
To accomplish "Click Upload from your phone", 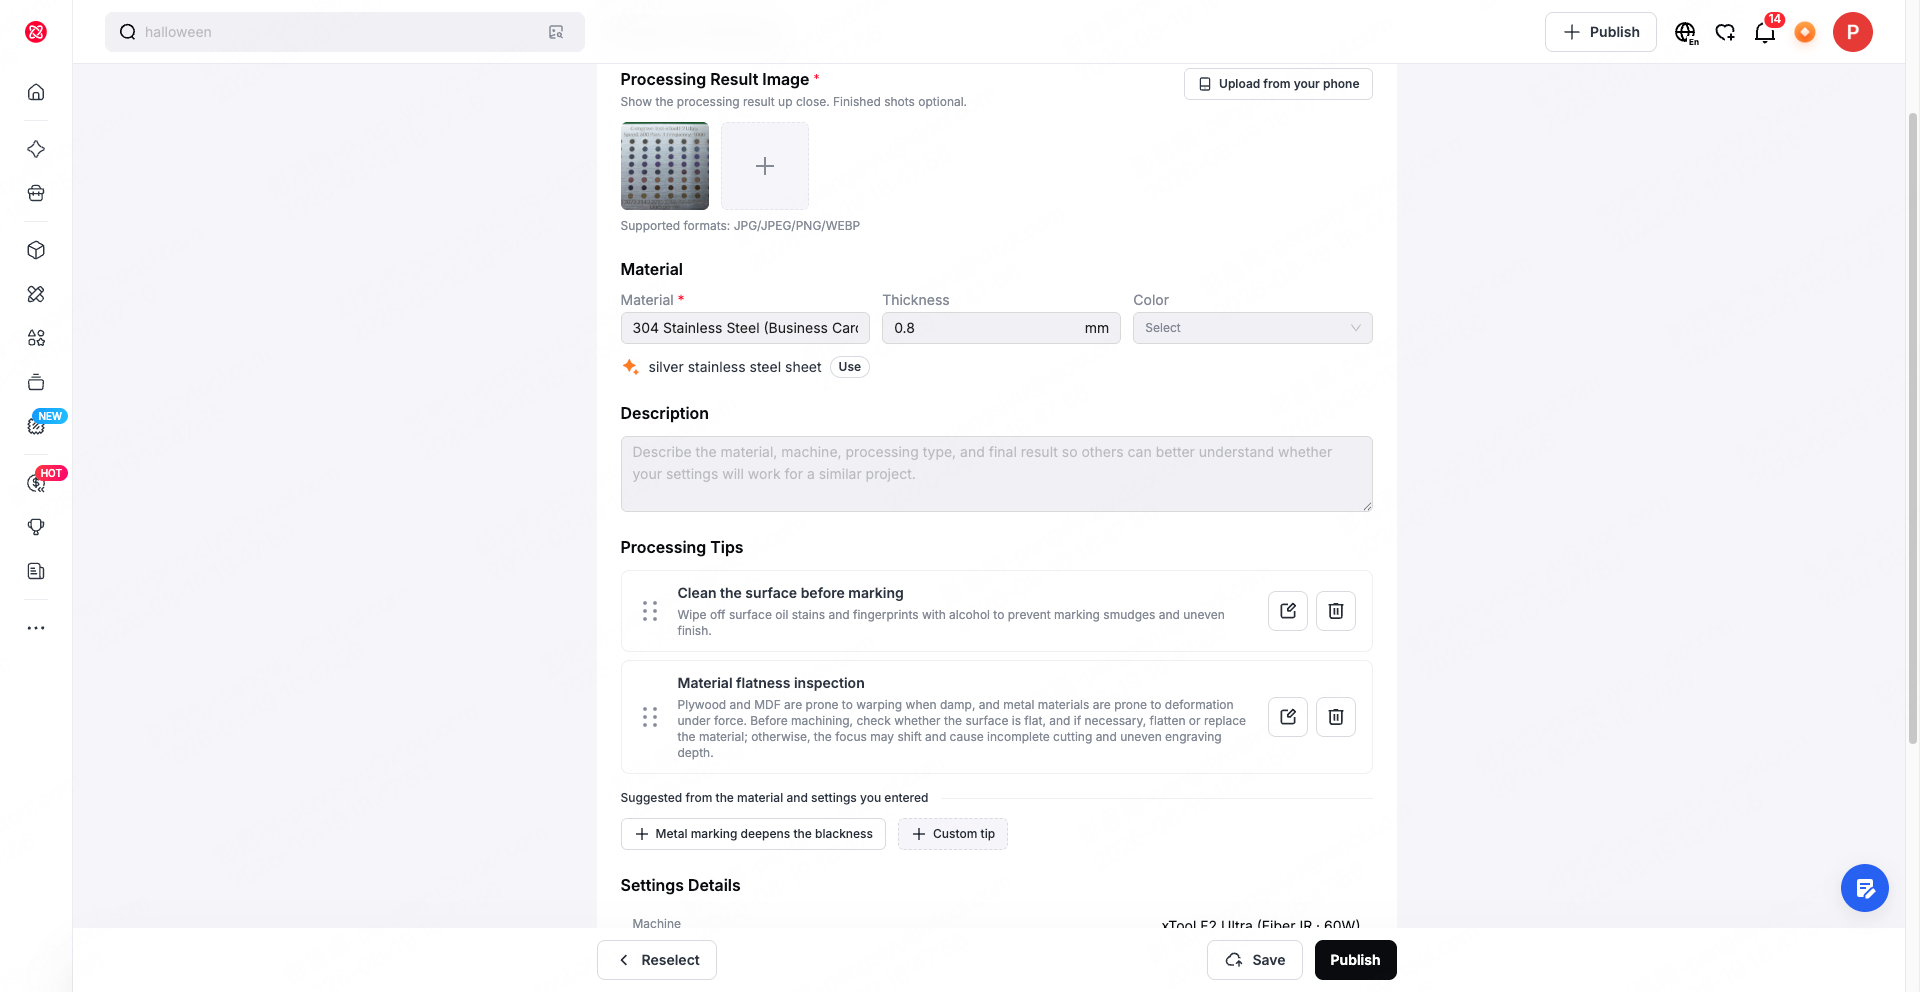I will [x=1278, y=84].
